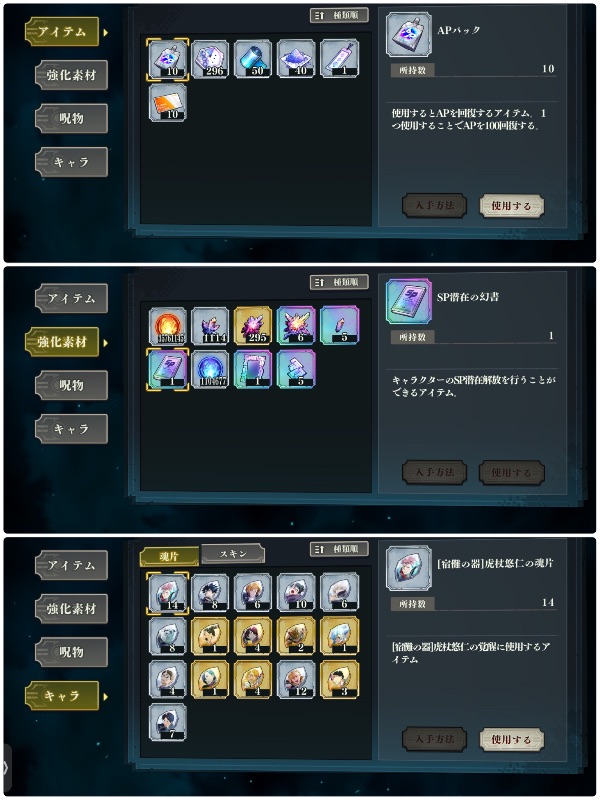Select the 虎杖悠仁 soul fragment showing 14
This screenshot has height=800, width=600.
point(168,593)
